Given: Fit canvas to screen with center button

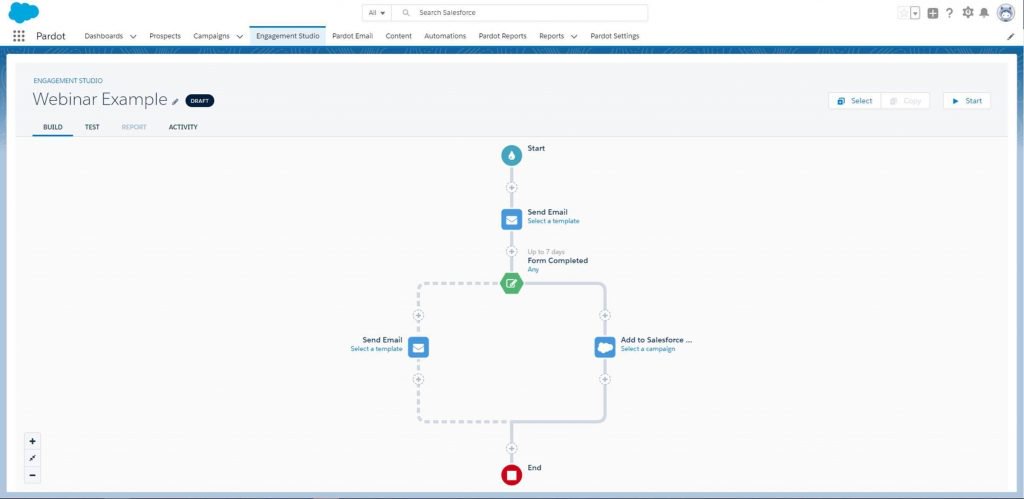Looking at the screenshot, I should pyautogui.click(x=33, y=458).
